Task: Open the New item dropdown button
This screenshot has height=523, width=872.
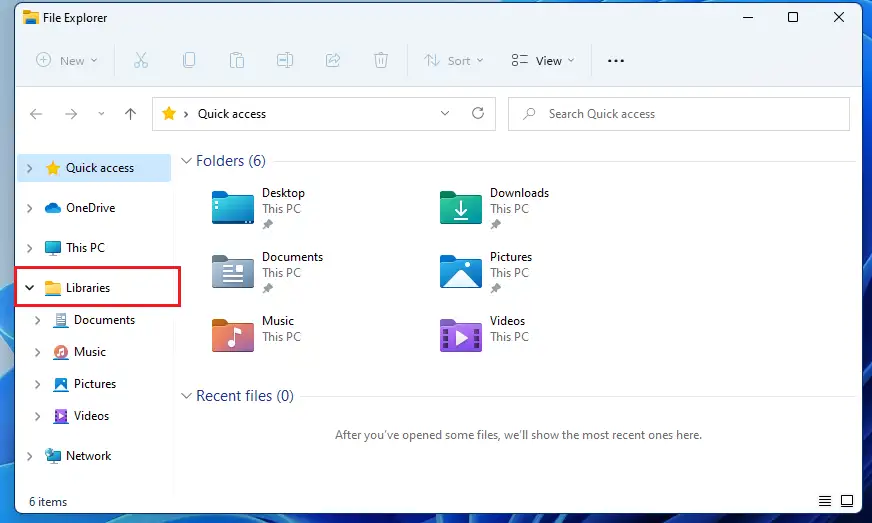Action: 67,61
